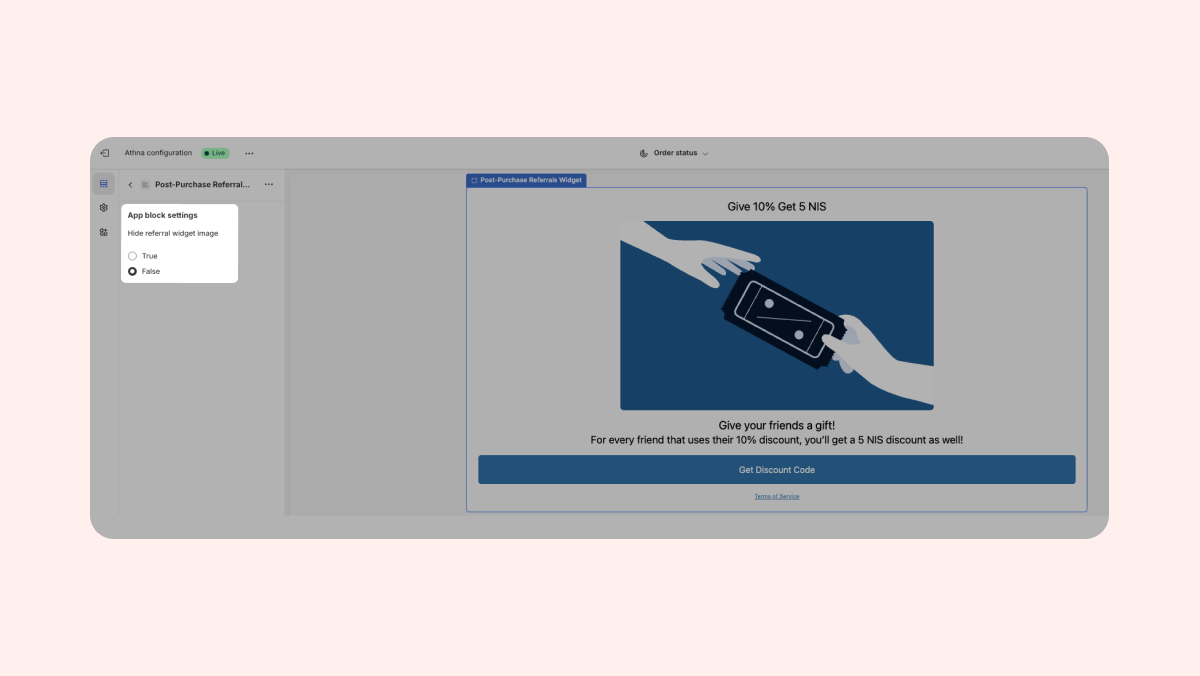Click the Post-Purchase Referral panel title
1200x676 pixels.
point(202,185)
